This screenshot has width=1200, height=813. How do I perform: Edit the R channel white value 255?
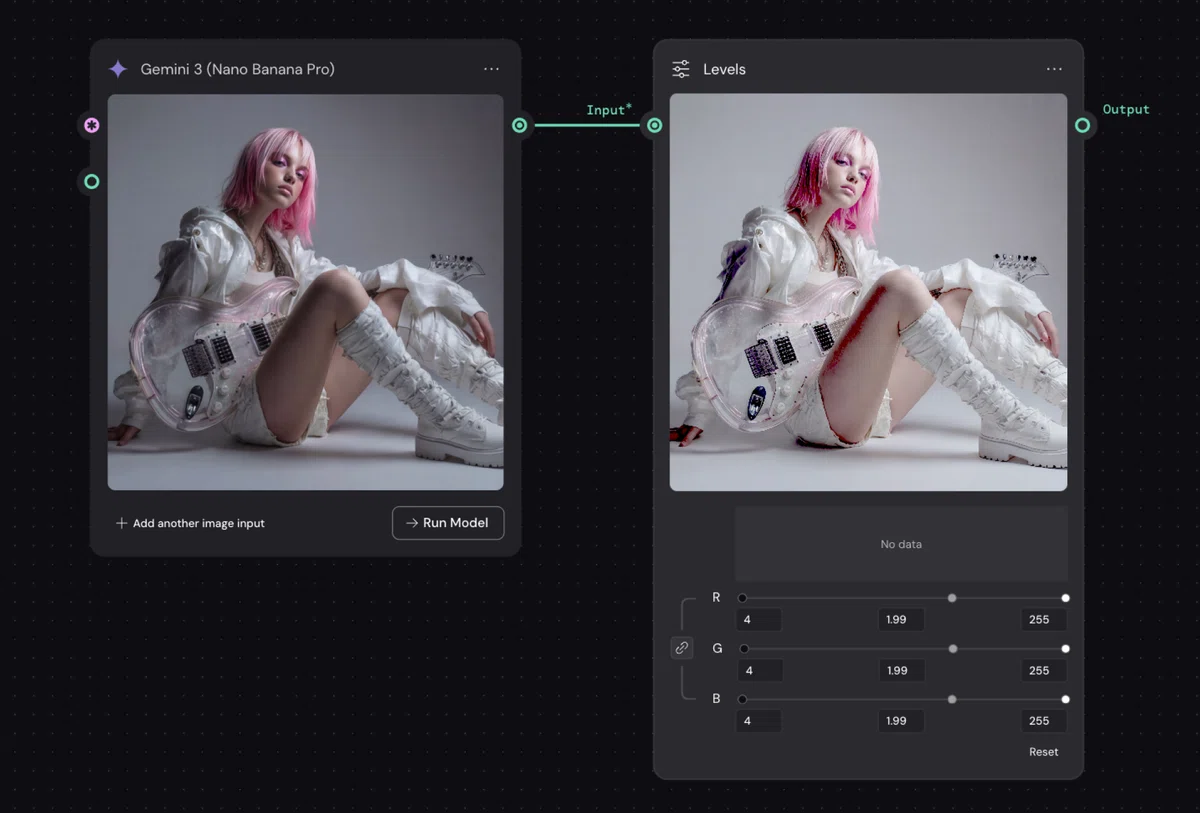click(1043, 620)
